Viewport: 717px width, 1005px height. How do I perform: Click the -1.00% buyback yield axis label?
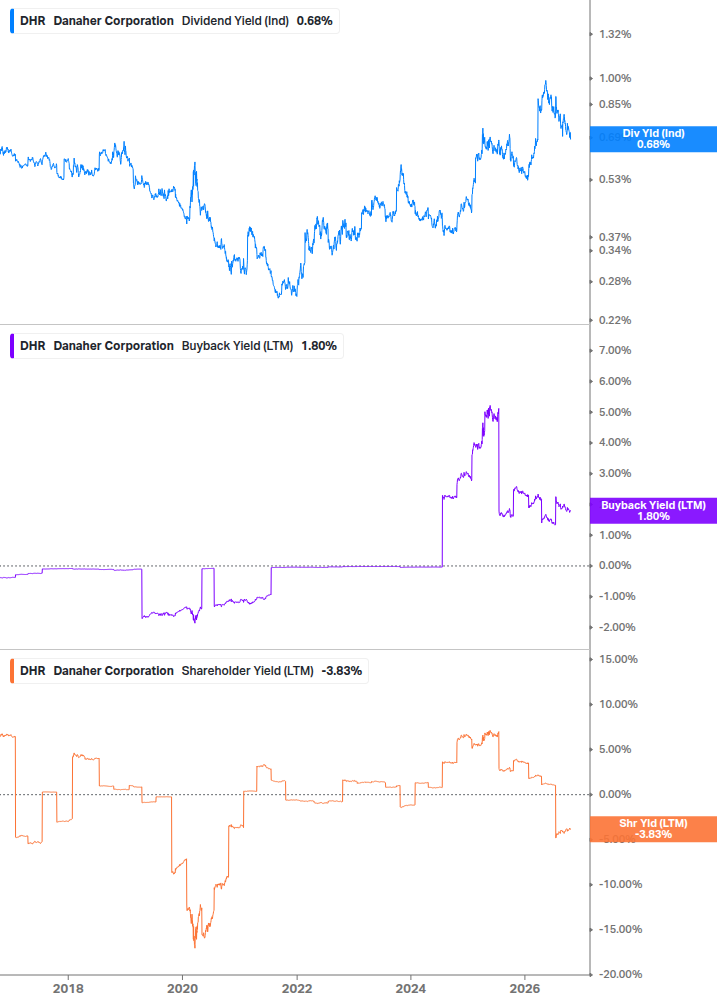(x=617, y=596)
